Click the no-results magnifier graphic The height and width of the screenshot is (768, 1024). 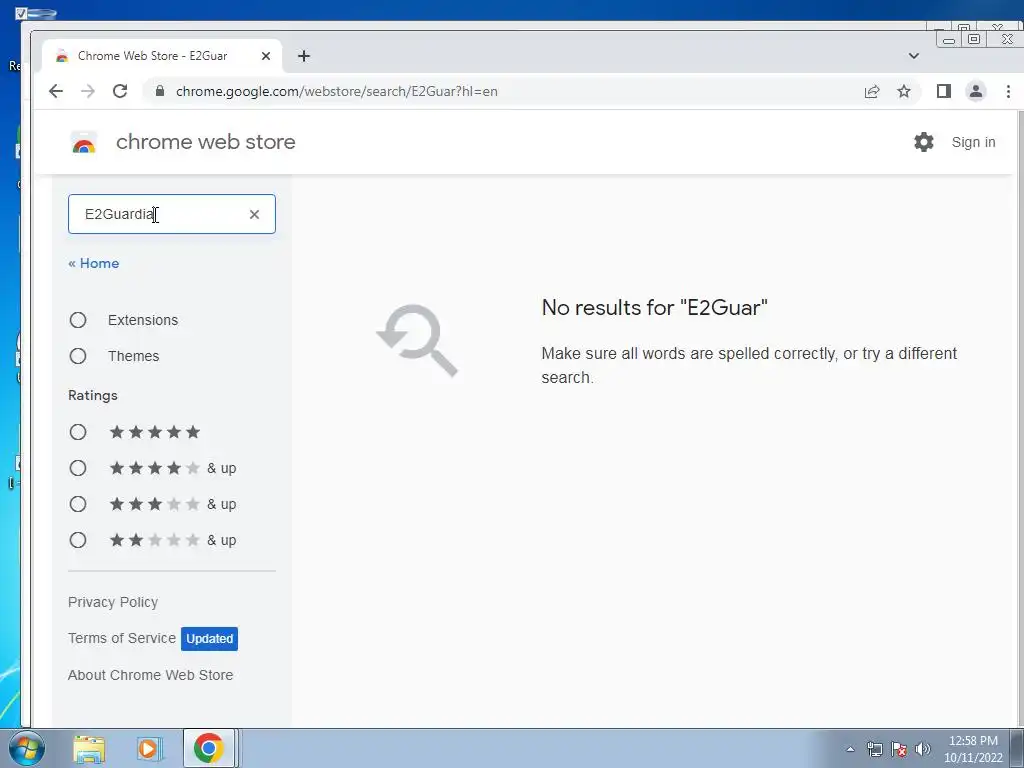click(417, 340)
